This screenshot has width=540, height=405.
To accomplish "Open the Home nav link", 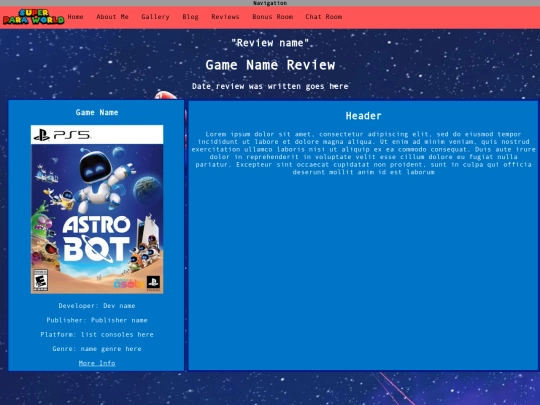I will pos(75,17).
